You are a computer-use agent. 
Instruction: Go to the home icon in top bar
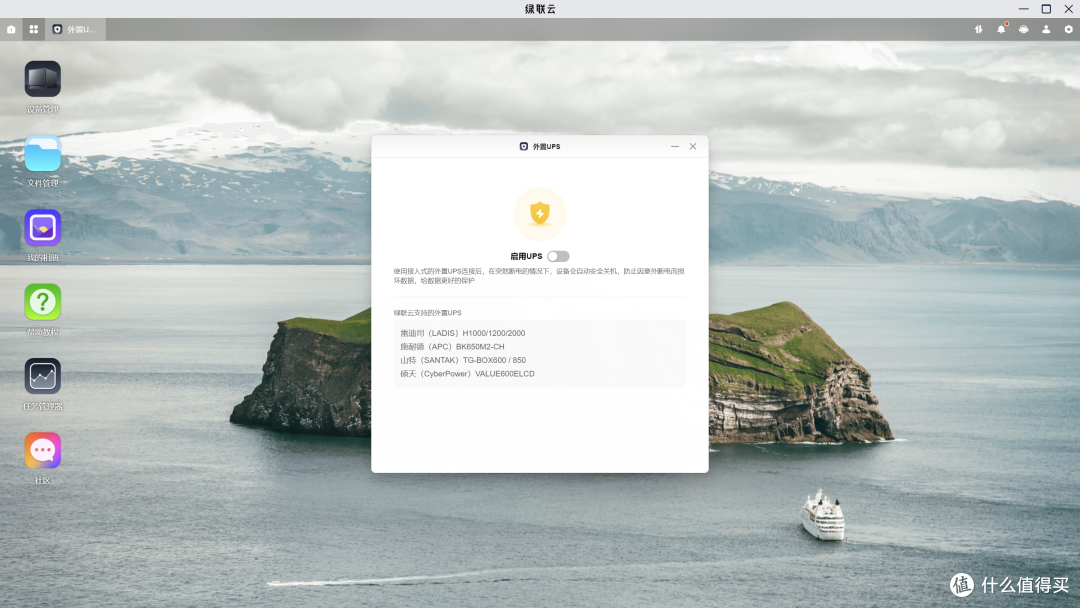coord(11,30)
